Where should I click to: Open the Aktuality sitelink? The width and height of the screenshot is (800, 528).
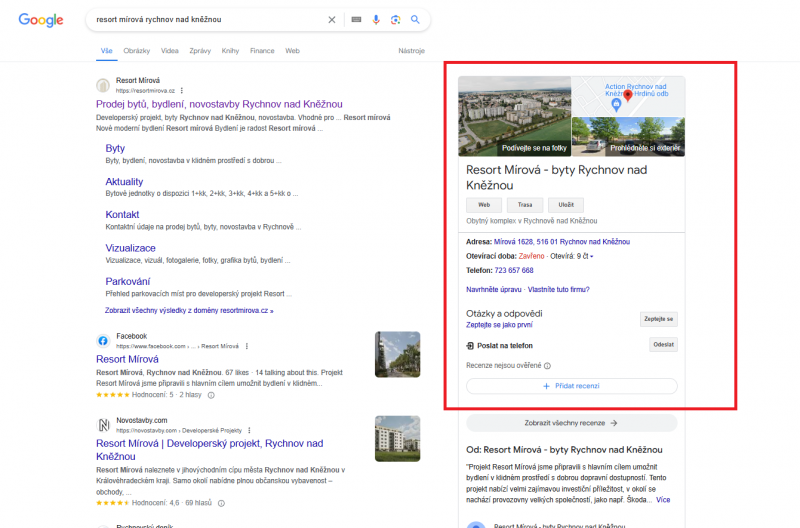click(124, 182)
